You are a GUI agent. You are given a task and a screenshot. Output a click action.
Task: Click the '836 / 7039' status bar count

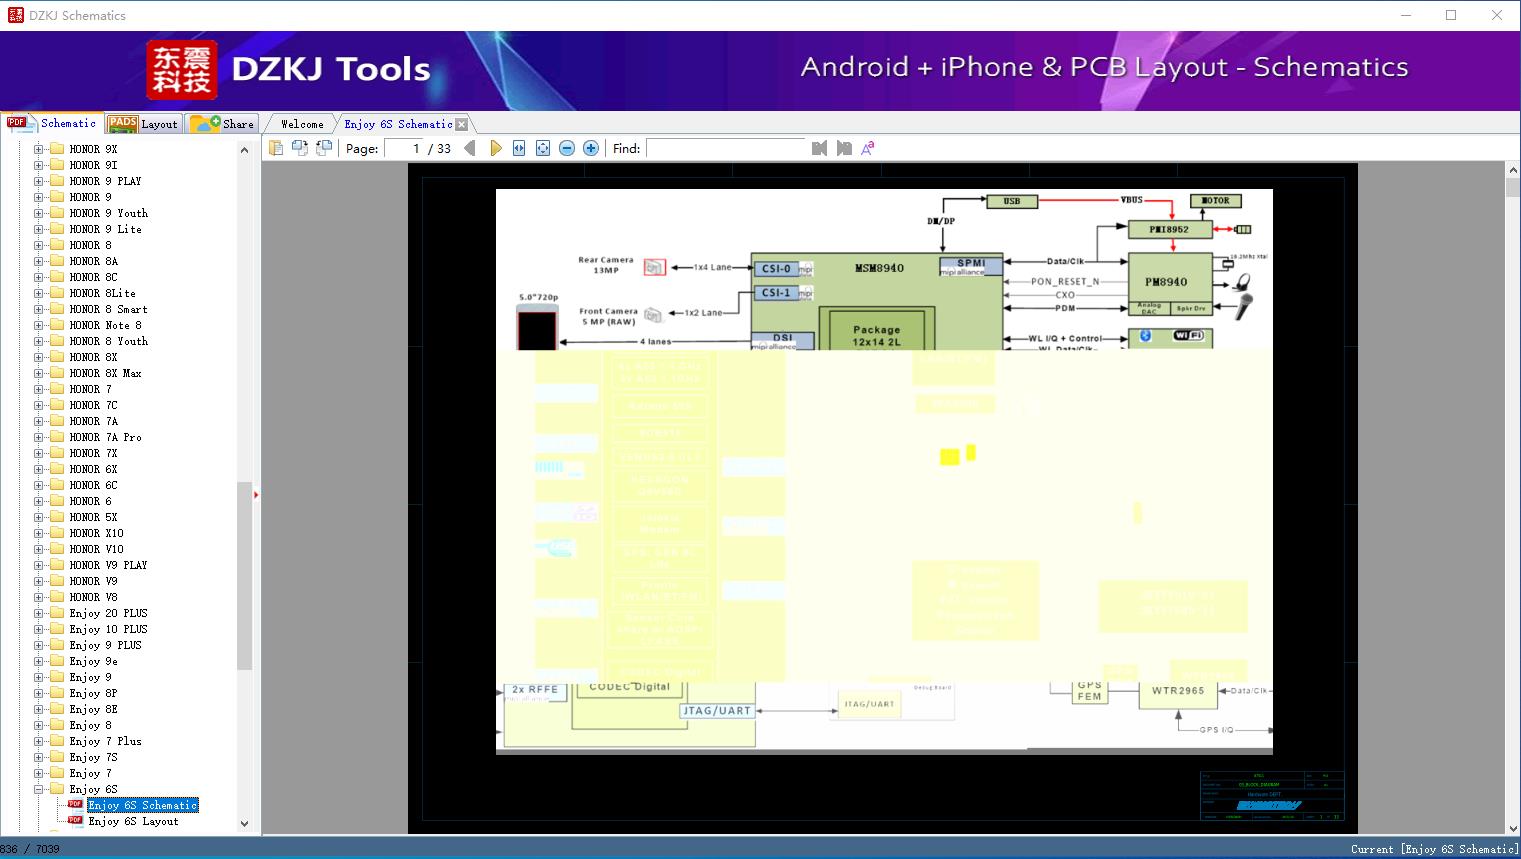[x=30, y=849]
